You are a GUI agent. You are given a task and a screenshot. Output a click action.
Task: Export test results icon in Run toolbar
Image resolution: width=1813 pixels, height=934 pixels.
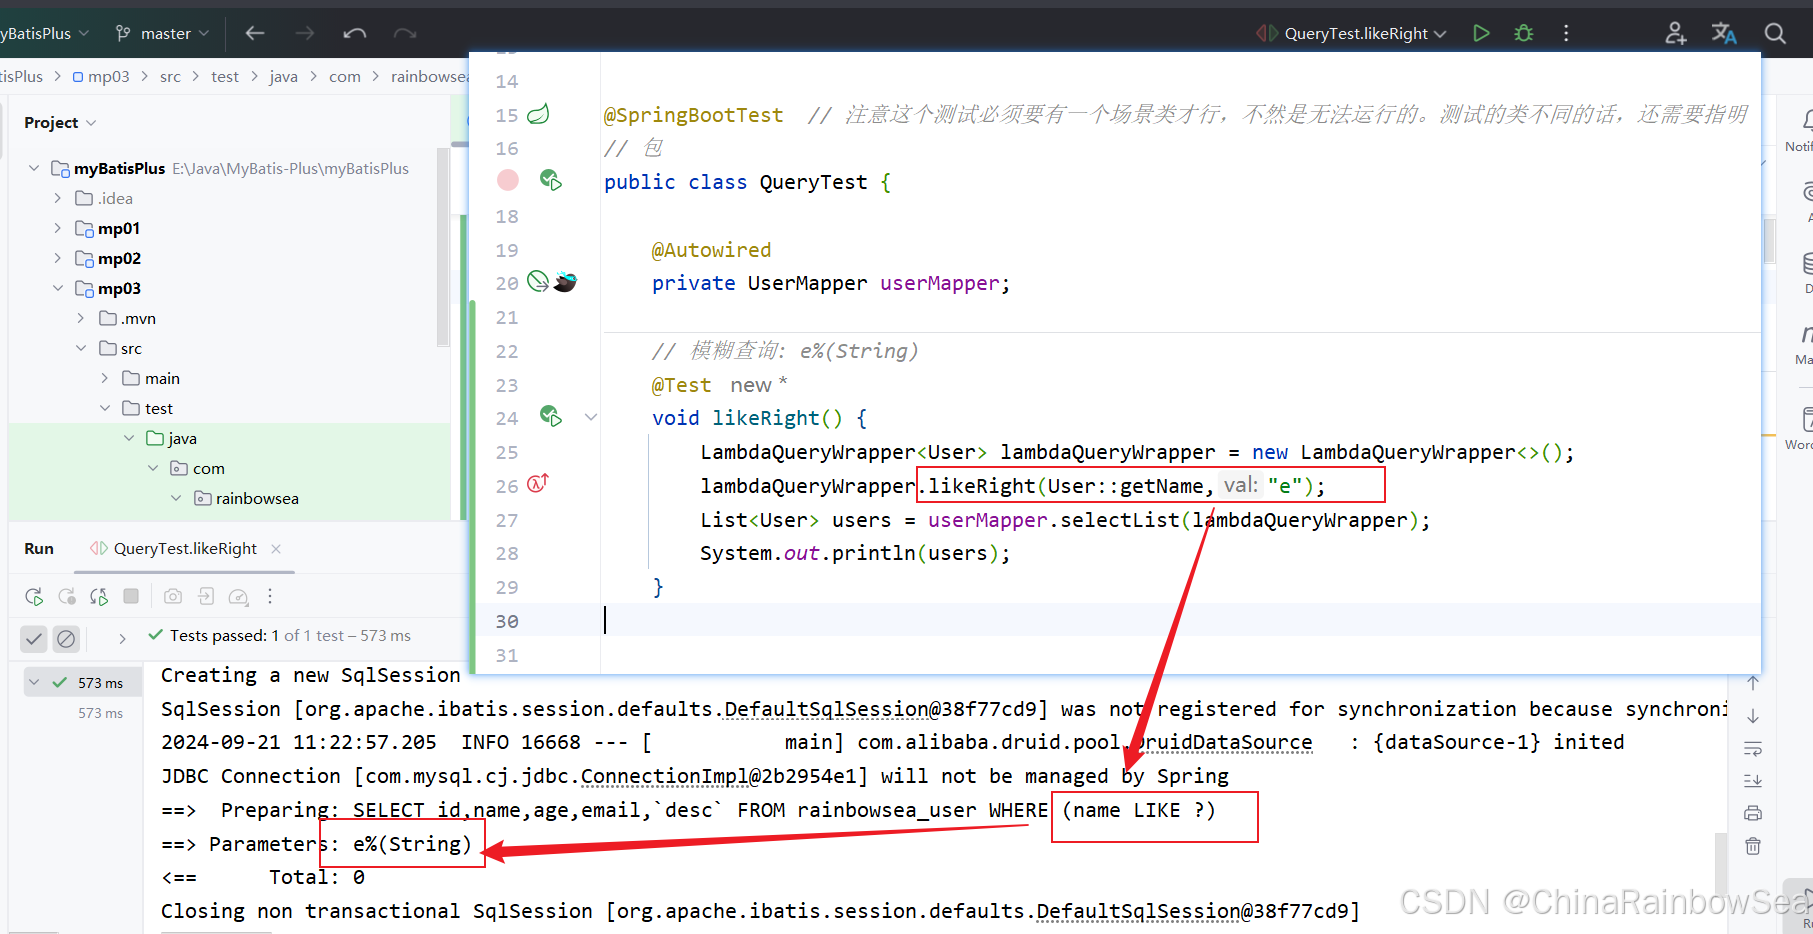coord(206,596)
